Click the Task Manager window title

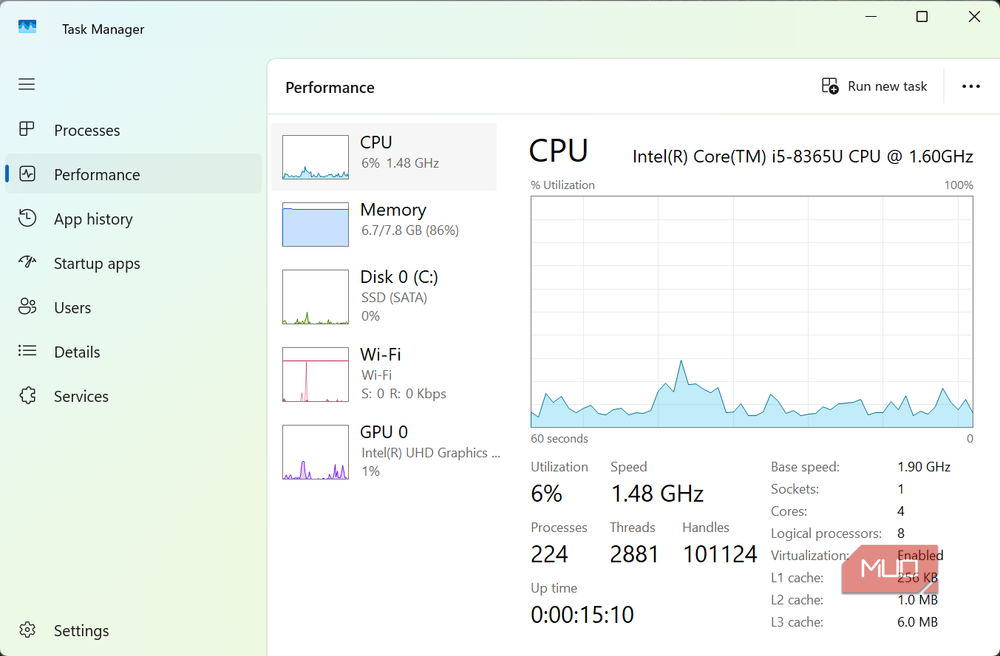click(103, 29)
